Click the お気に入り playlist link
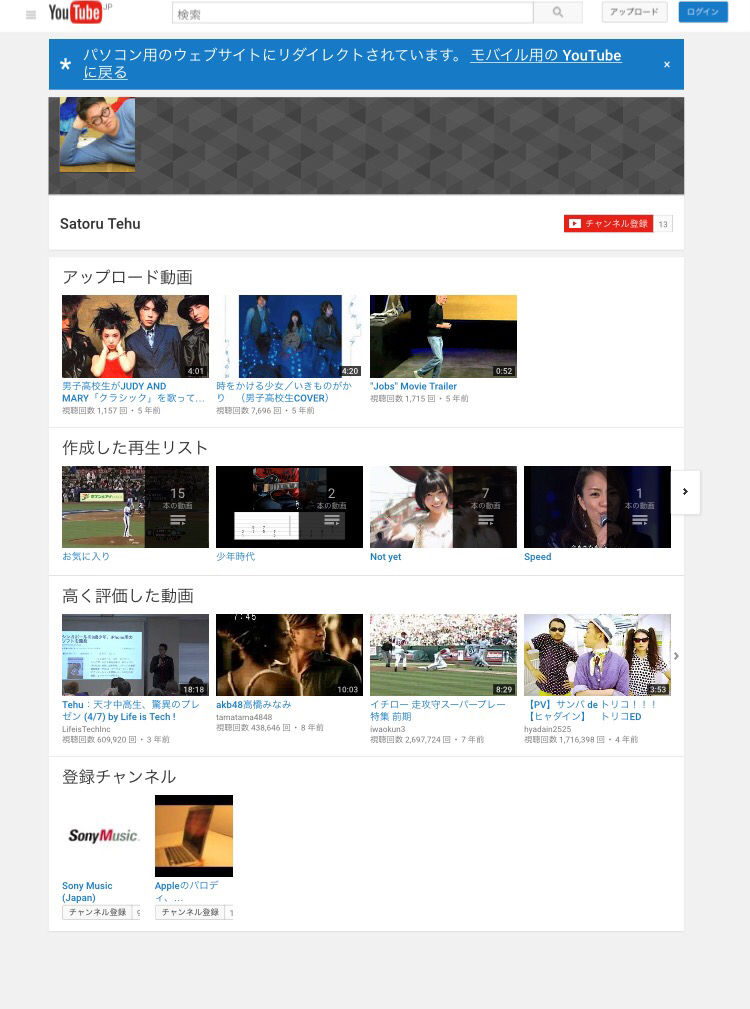750x1009 pixels. (x=86, y=557)
